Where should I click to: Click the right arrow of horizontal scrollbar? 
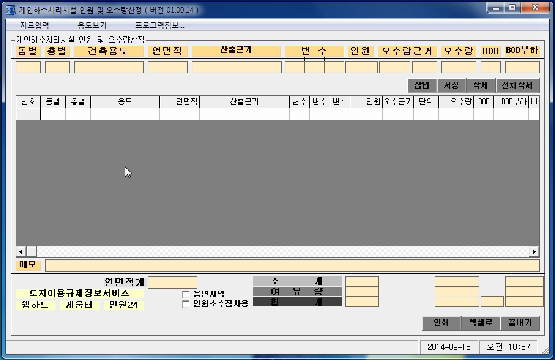coord(534,252)
